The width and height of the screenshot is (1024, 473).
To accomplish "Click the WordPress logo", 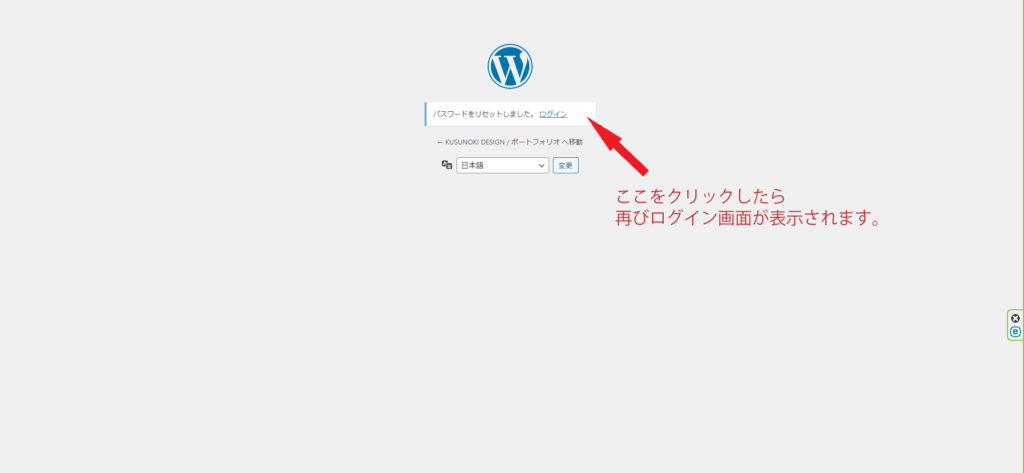I will [x=510, y=66].
